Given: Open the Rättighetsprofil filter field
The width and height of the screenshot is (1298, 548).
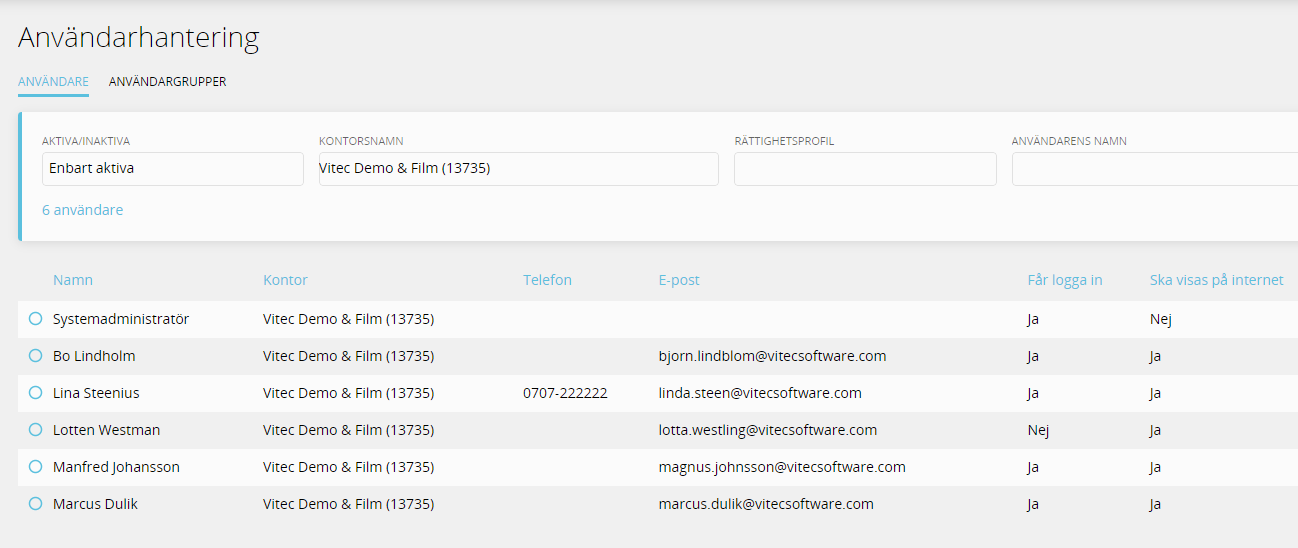Looking at the screenshot, I should click(865, 169).
